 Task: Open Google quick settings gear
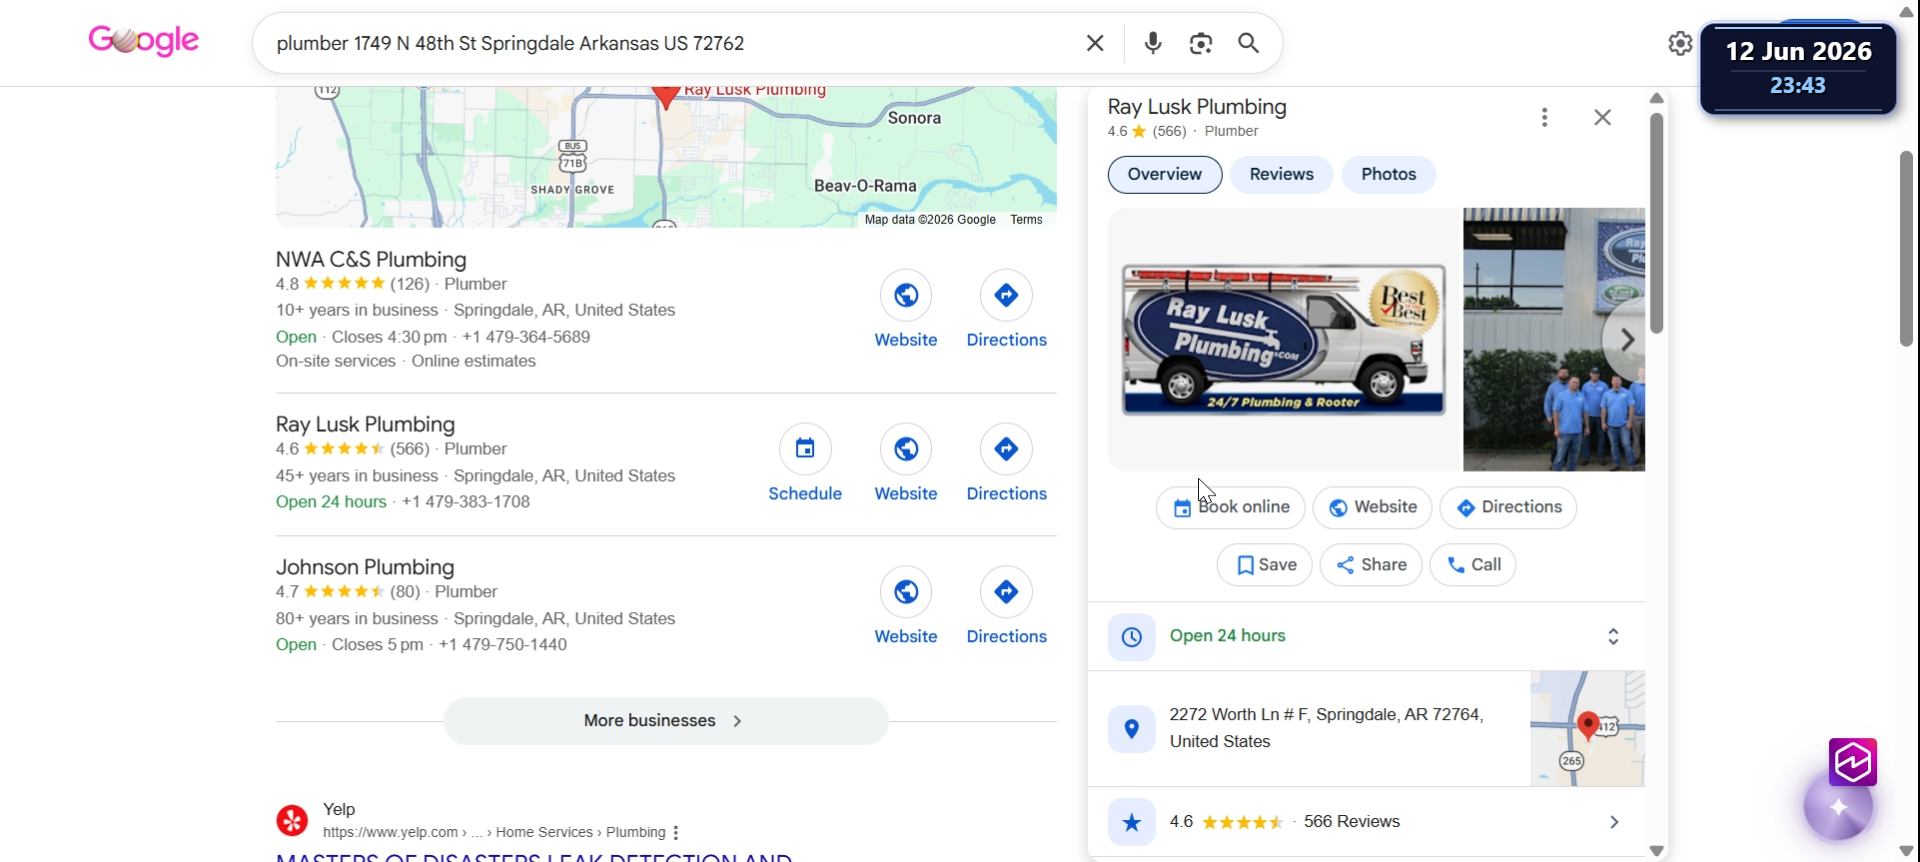click(x=1680, y=43)
